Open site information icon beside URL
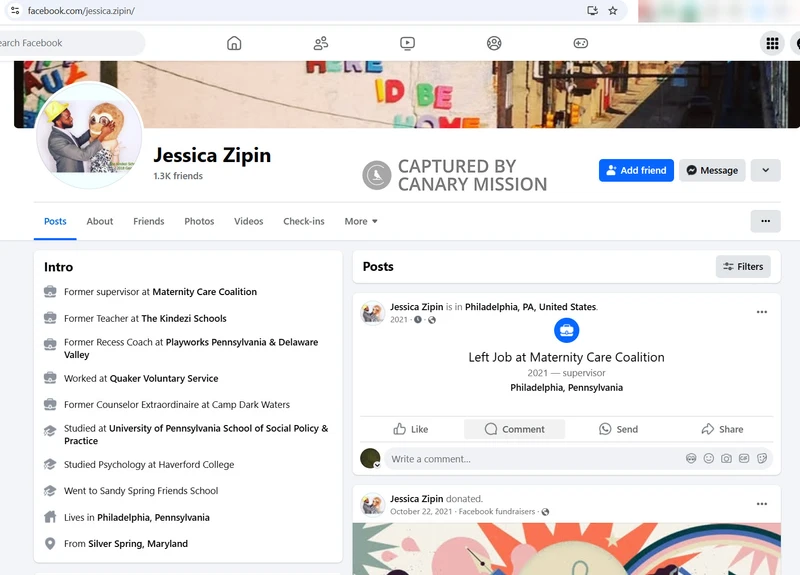The width and height of the screenshot is (800, 575). click(x=15, y=10)
